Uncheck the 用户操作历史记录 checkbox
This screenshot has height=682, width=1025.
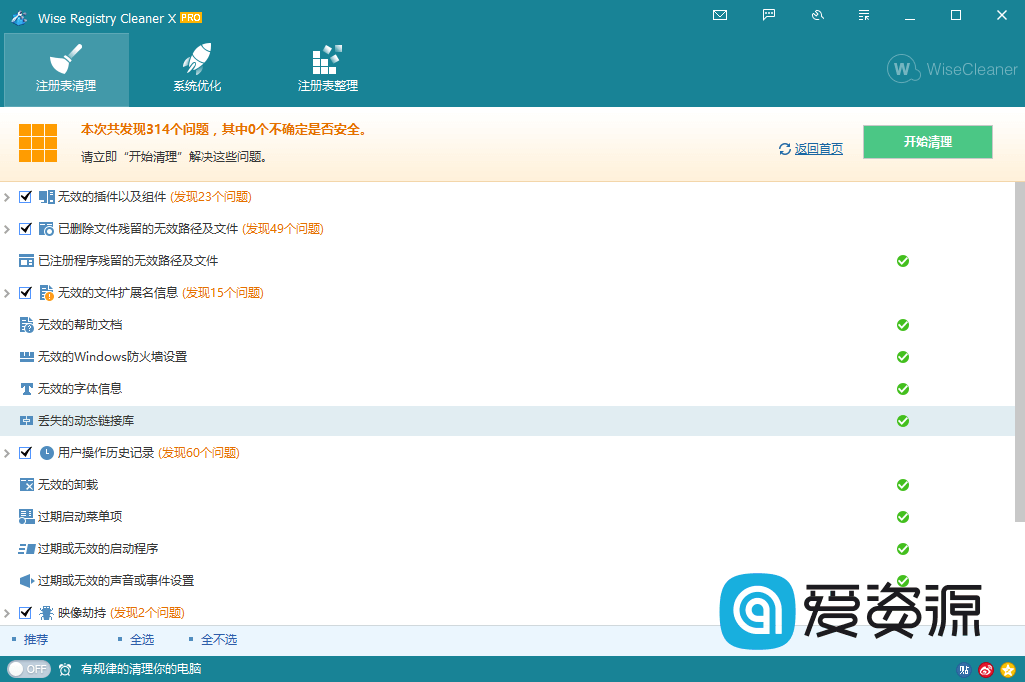[x=25, y=452]
